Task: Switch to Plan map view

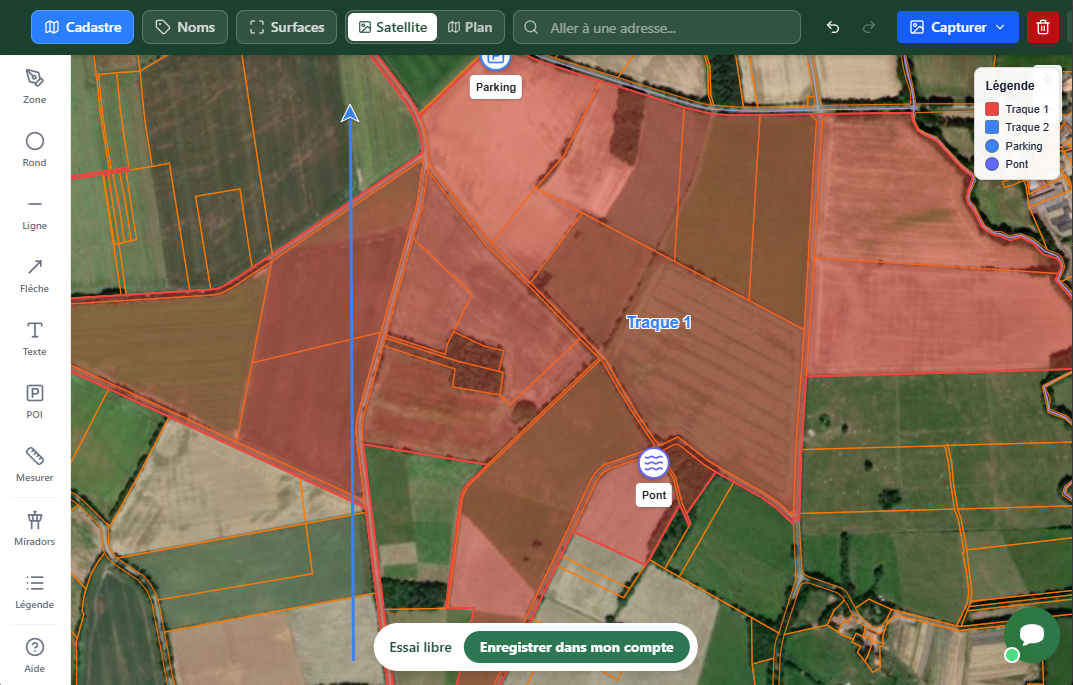Action: (x=470, y=27)
